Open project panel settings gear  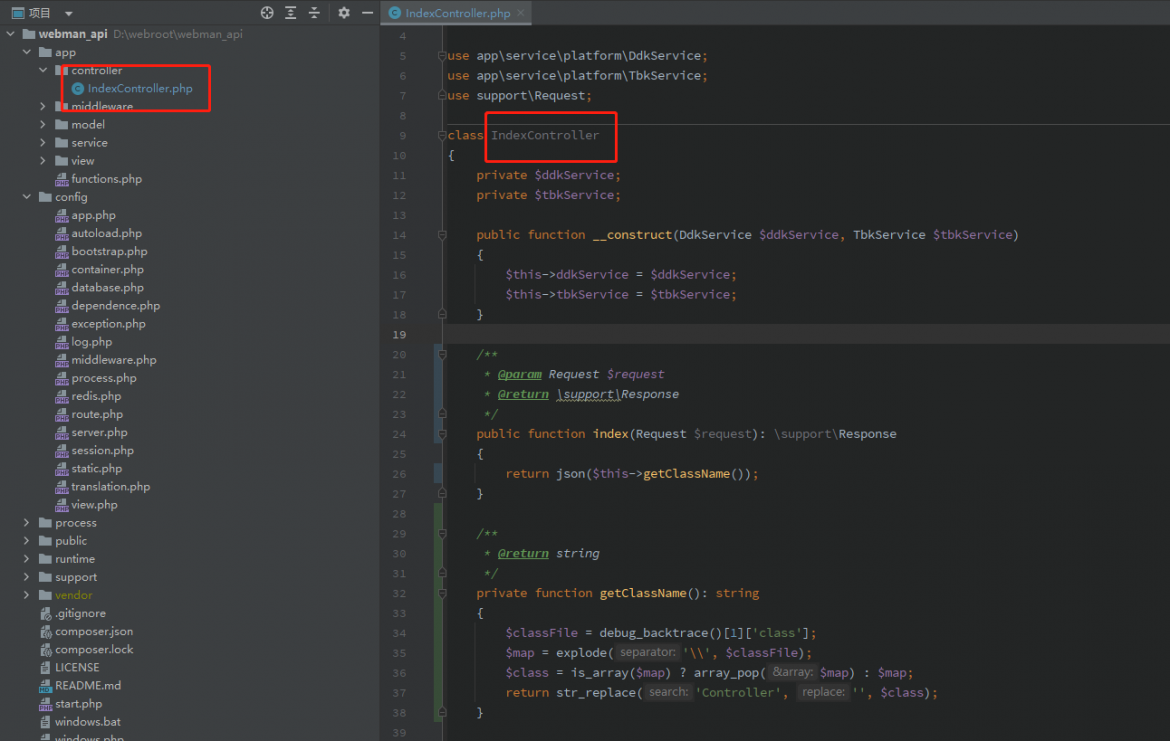(x=344, y=13)
